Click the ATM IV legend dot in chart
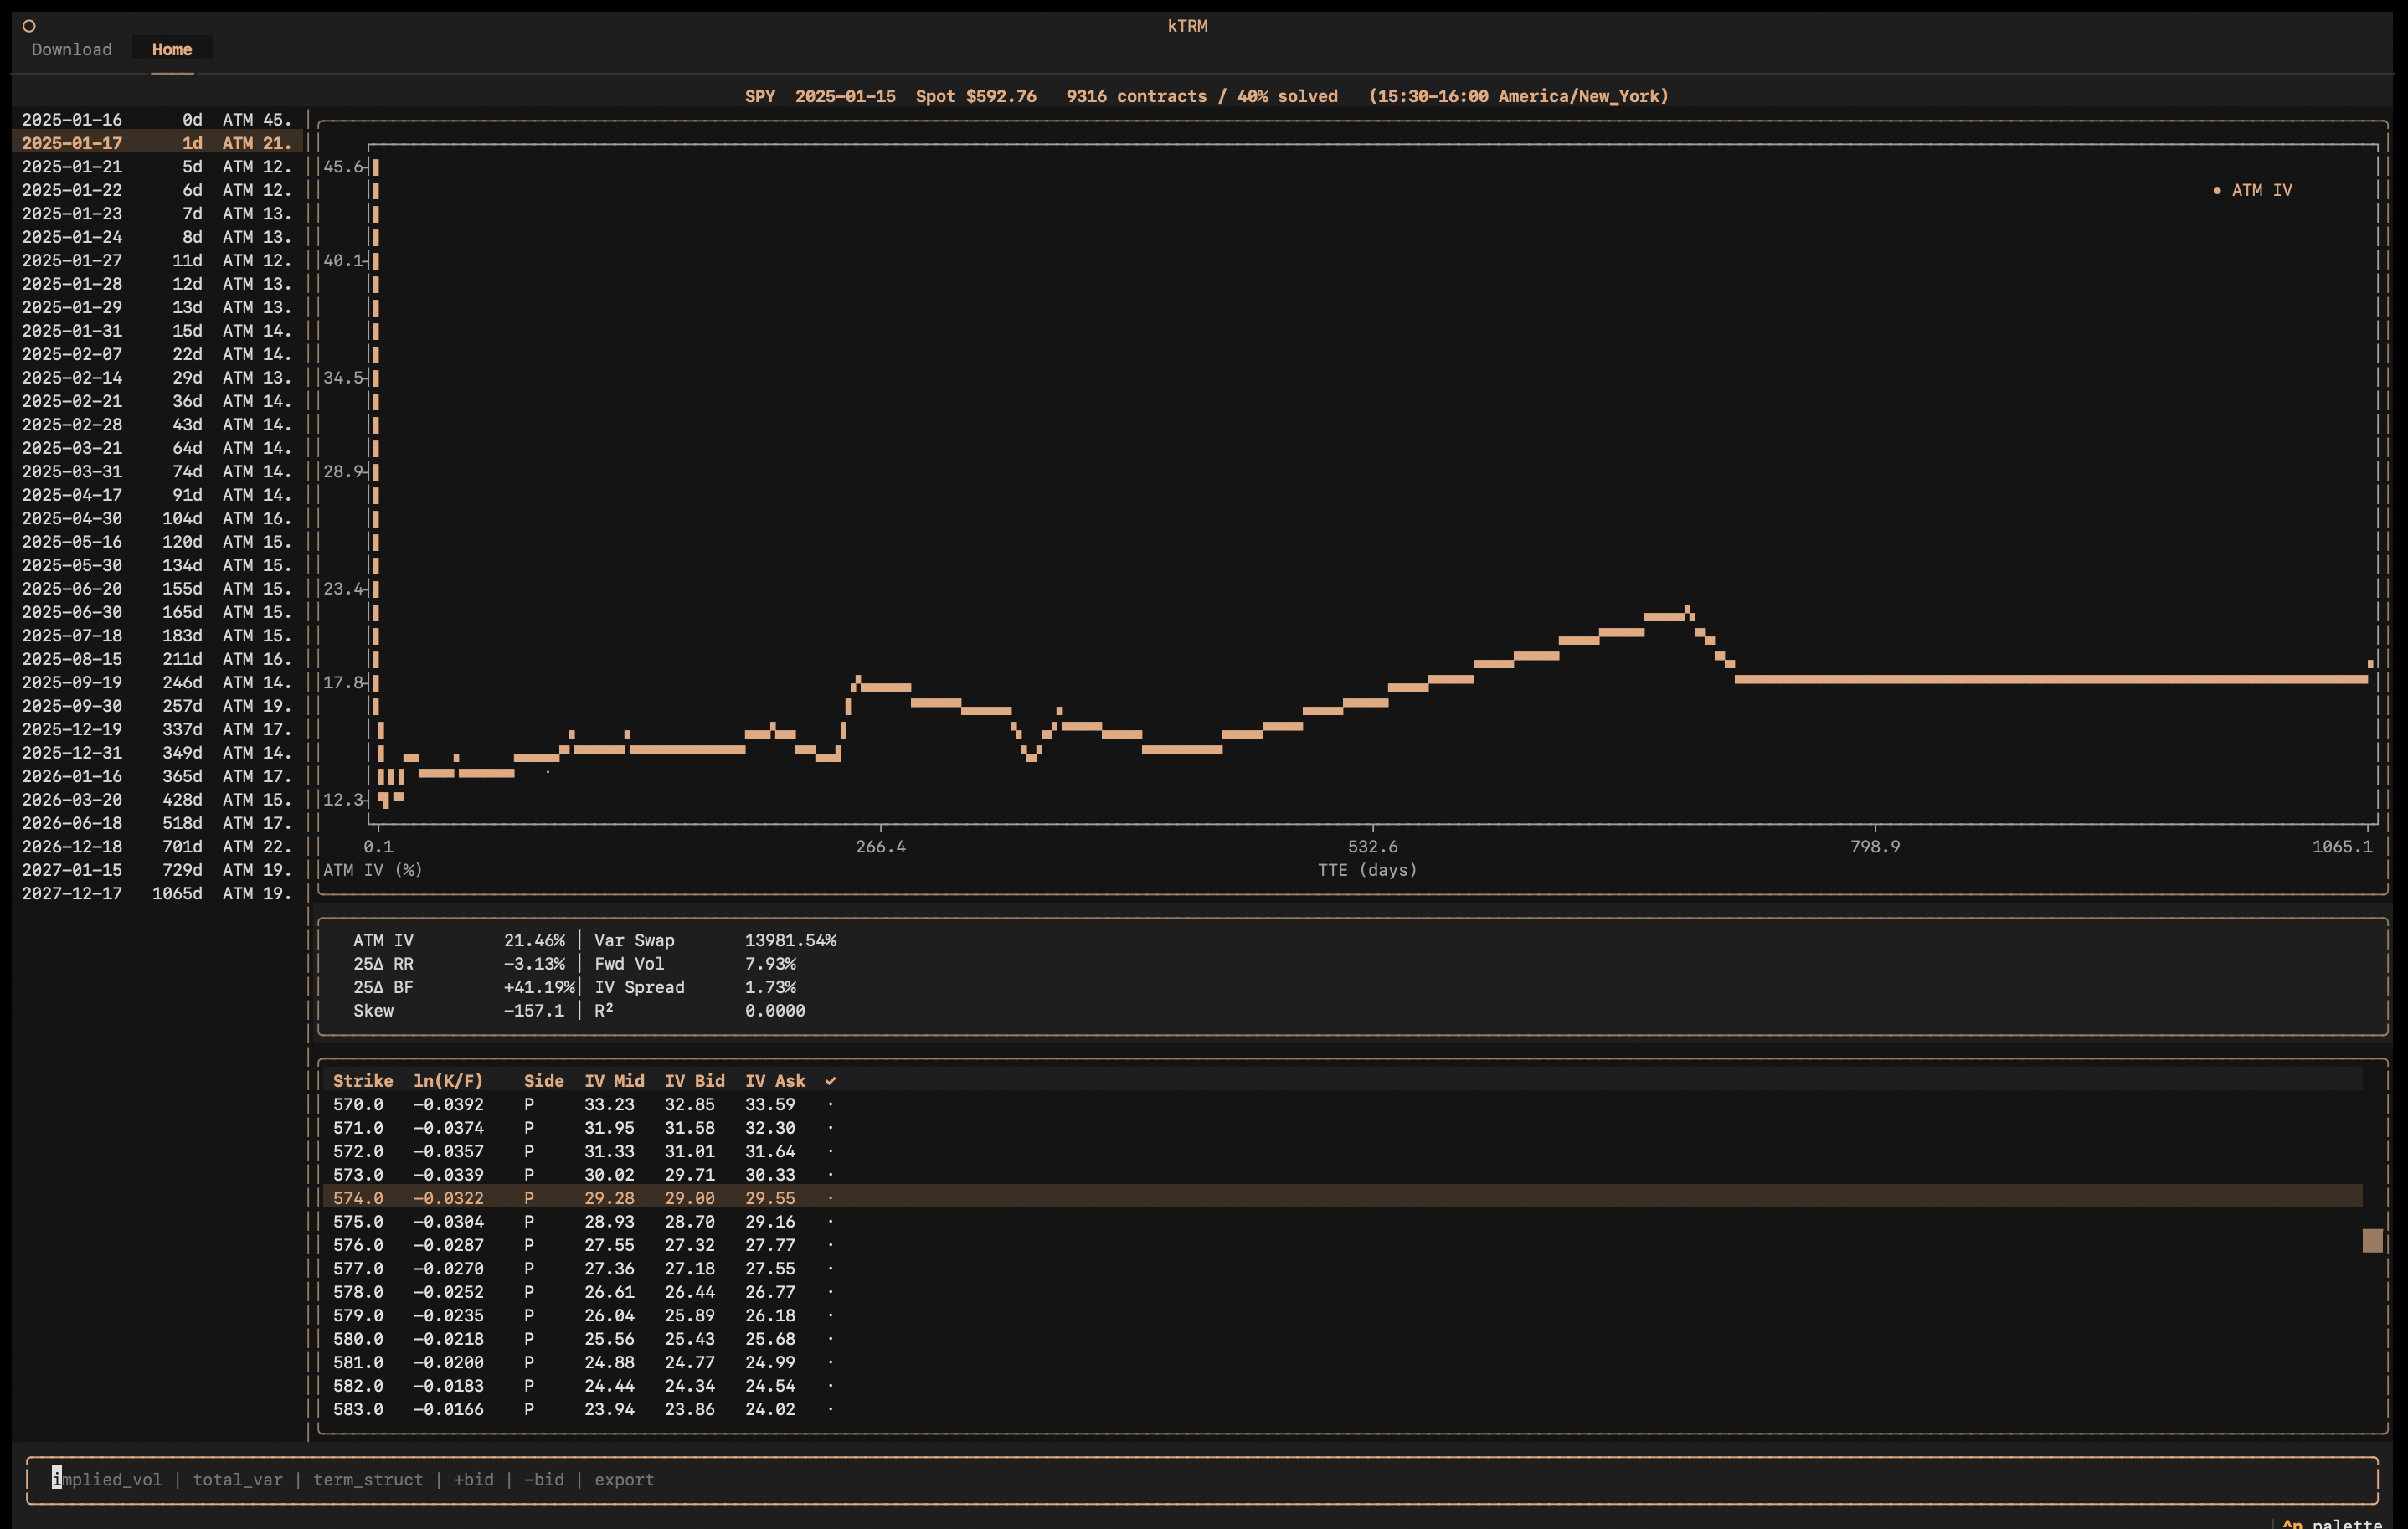This screenshot has width=2408, height=1529. point(2217,190)
